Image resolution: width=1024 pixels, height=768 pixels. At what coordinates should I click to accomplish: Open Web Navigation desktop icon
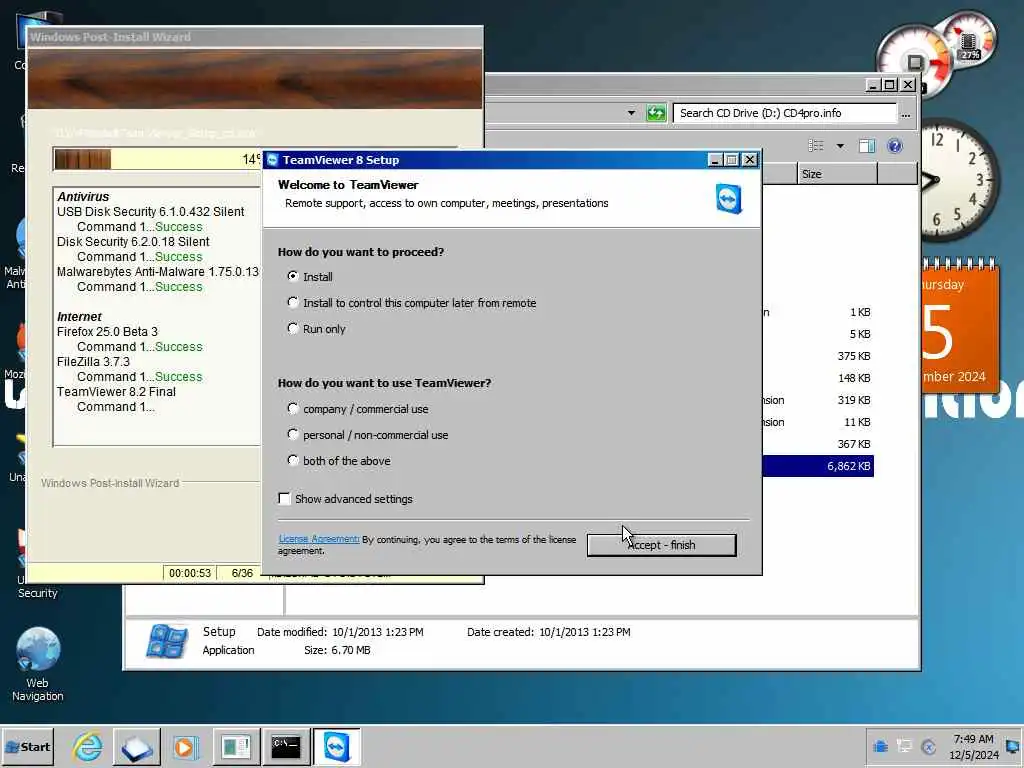coord(37,664)
